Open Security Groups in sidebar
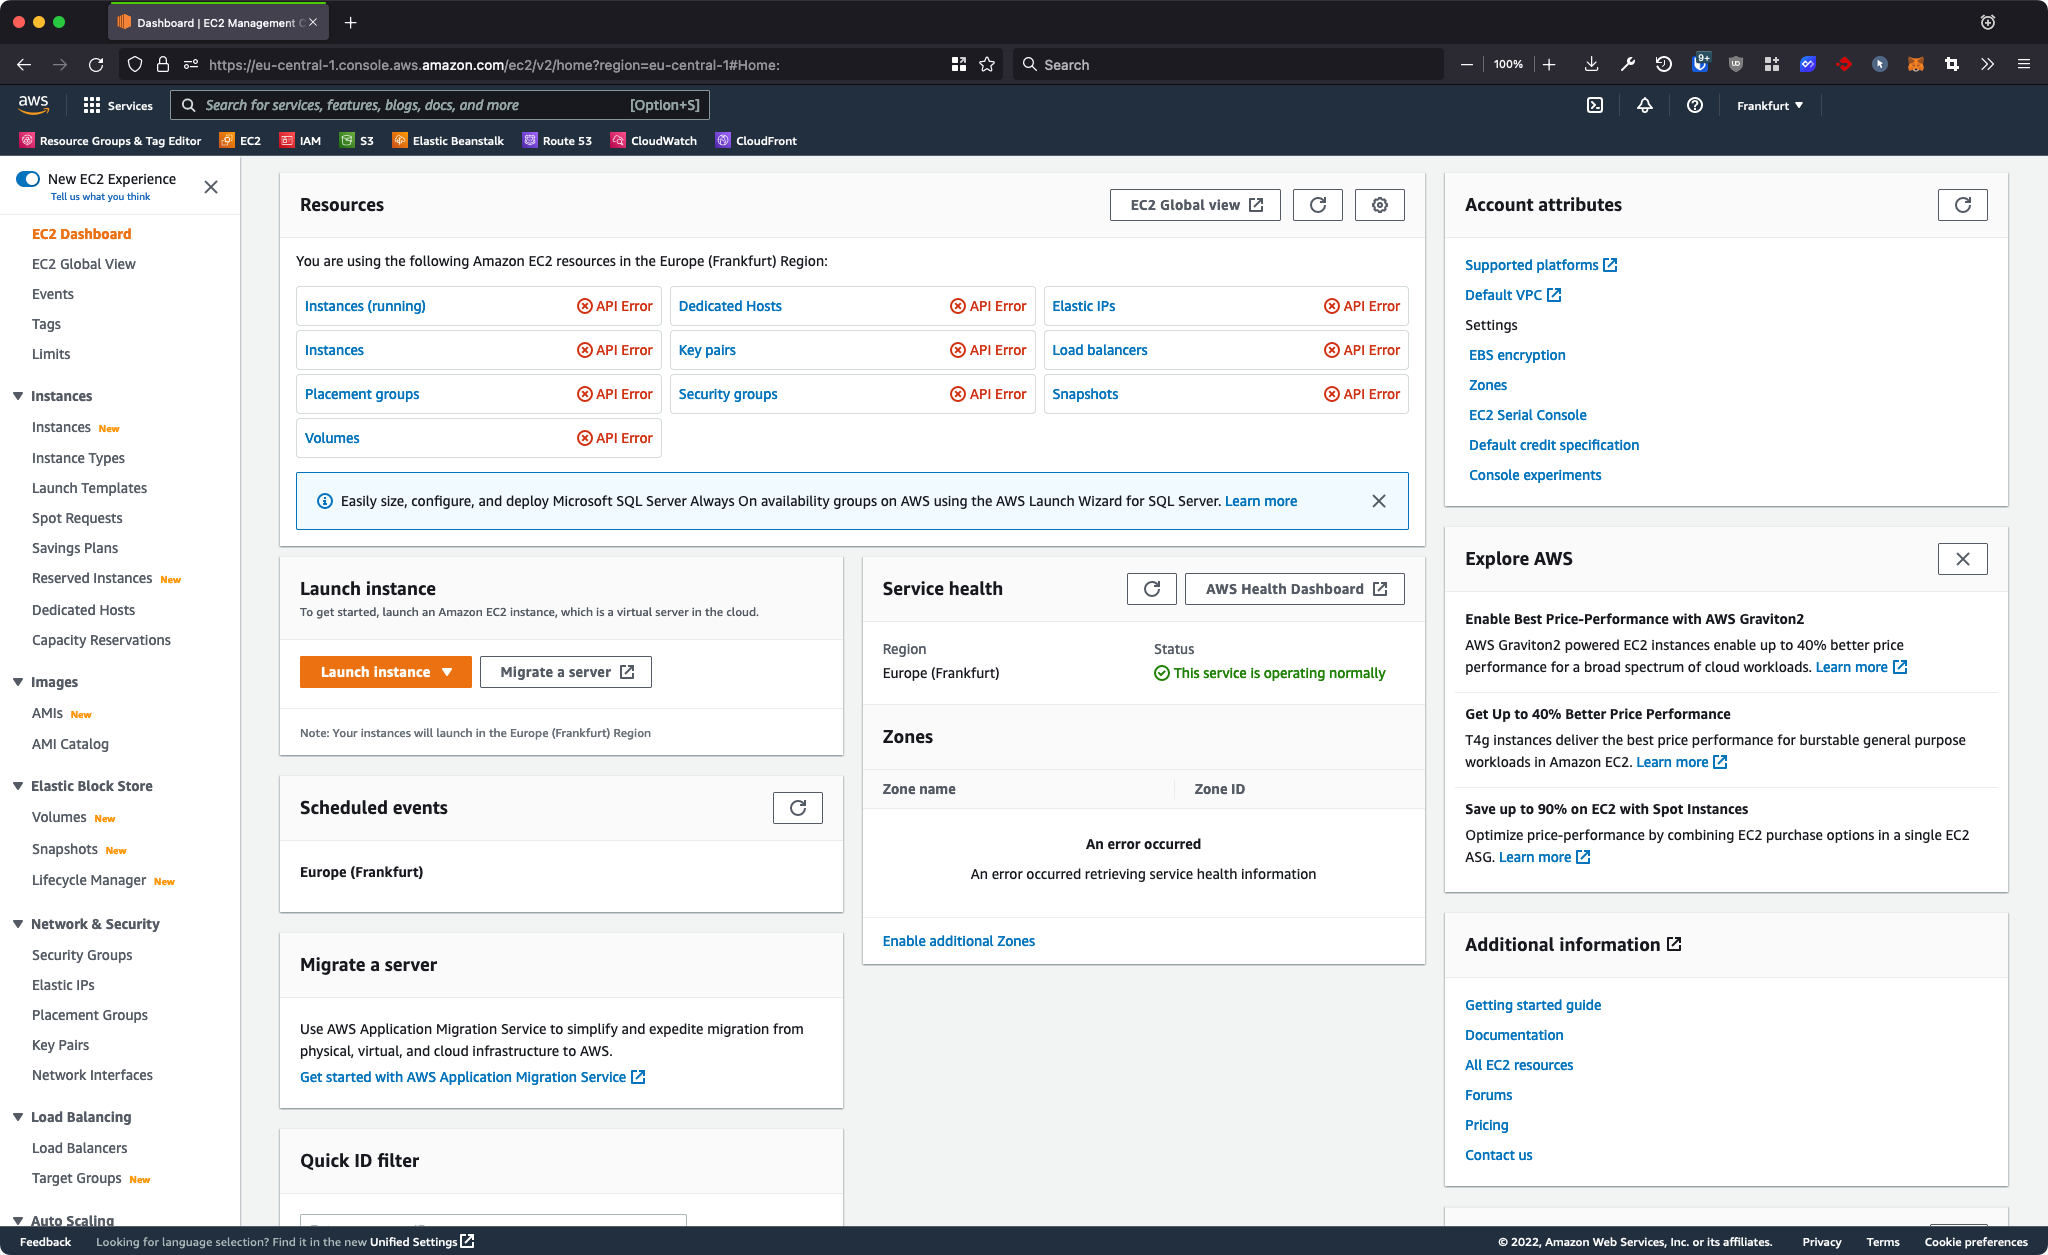Screen dimensions: 2048x1255 click(x=82, y=955)
